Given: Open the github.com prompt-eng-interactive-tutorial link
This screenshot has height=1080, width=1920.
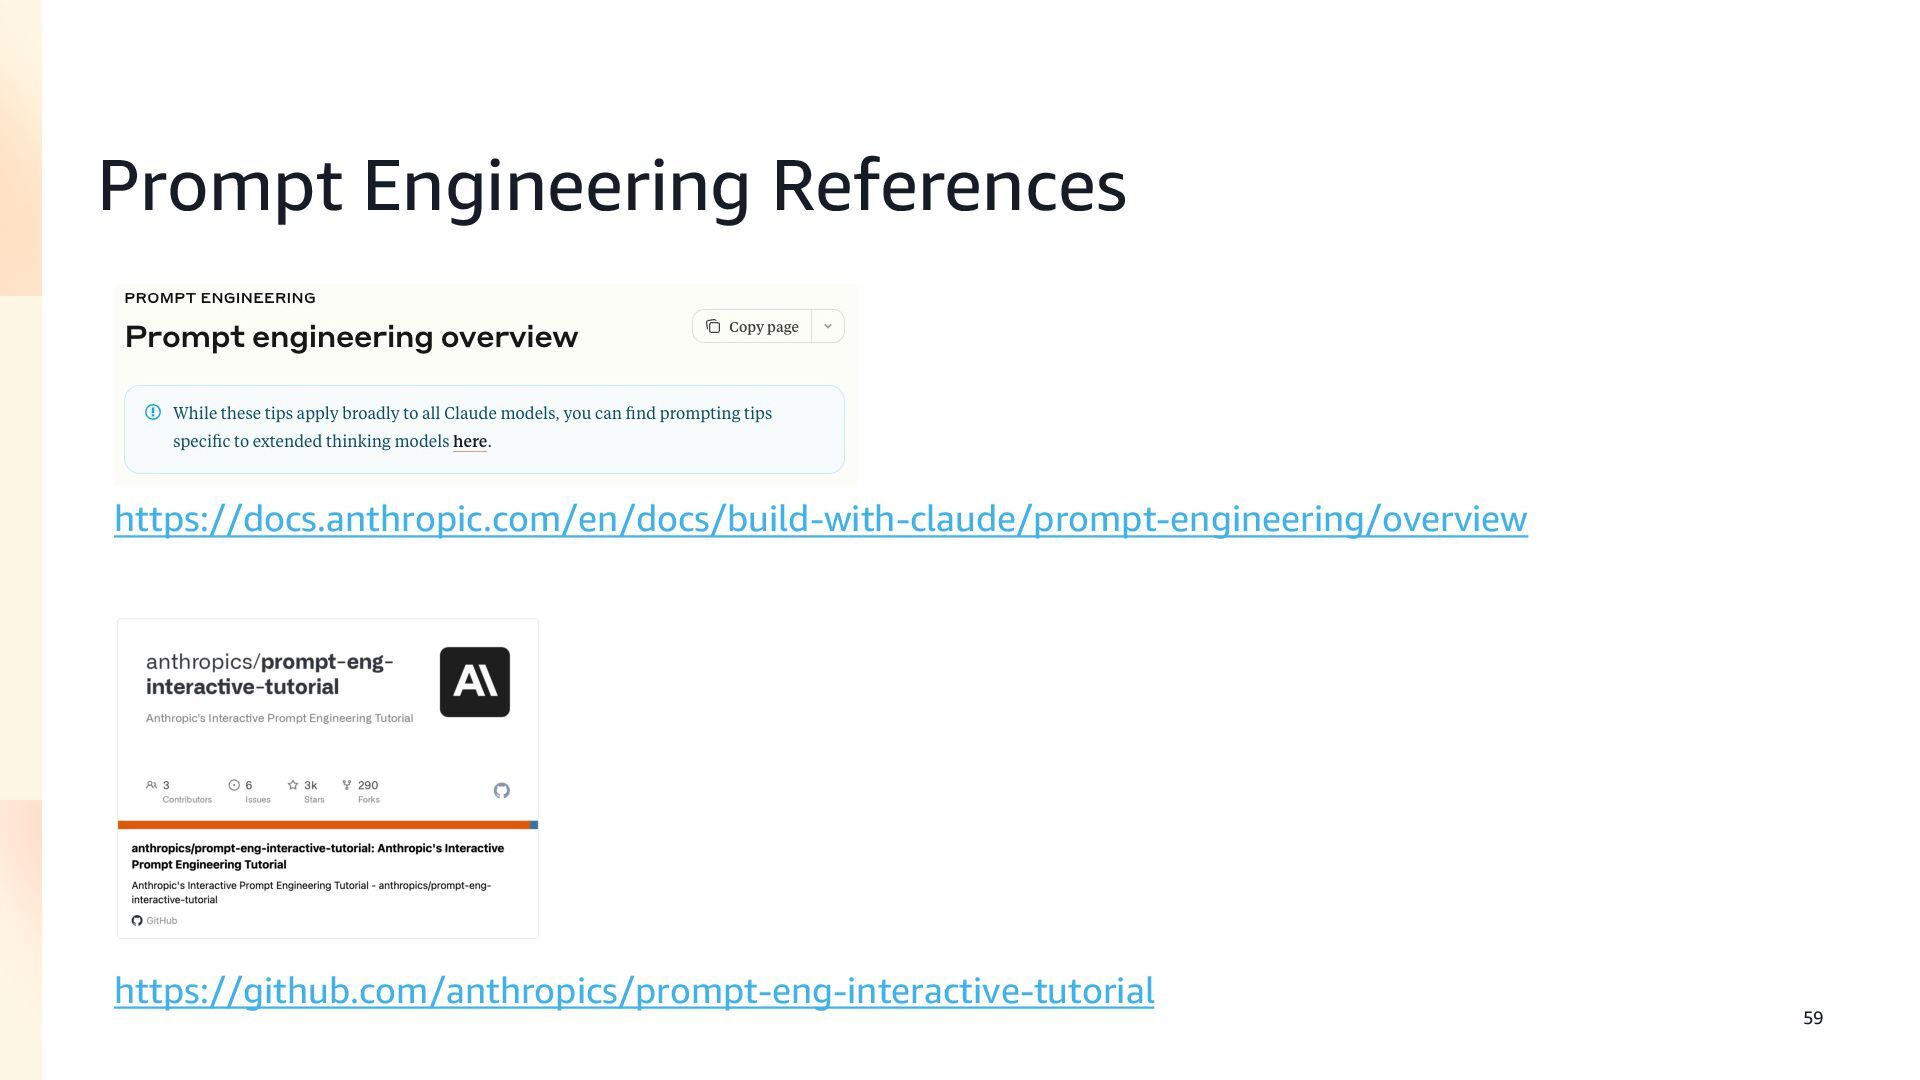Looking at the screenshot, I should coord(634,991).
